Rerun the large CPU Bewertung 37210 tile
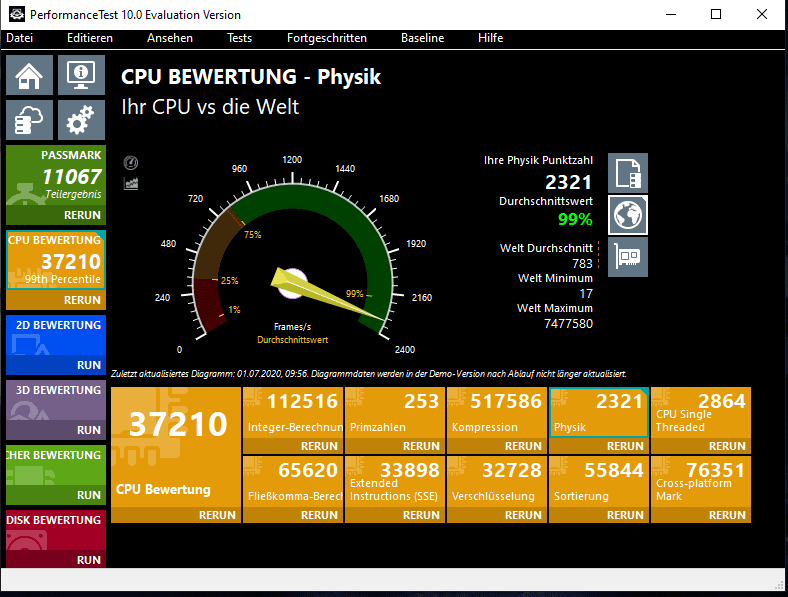The image size is (788, 597). 217,515
